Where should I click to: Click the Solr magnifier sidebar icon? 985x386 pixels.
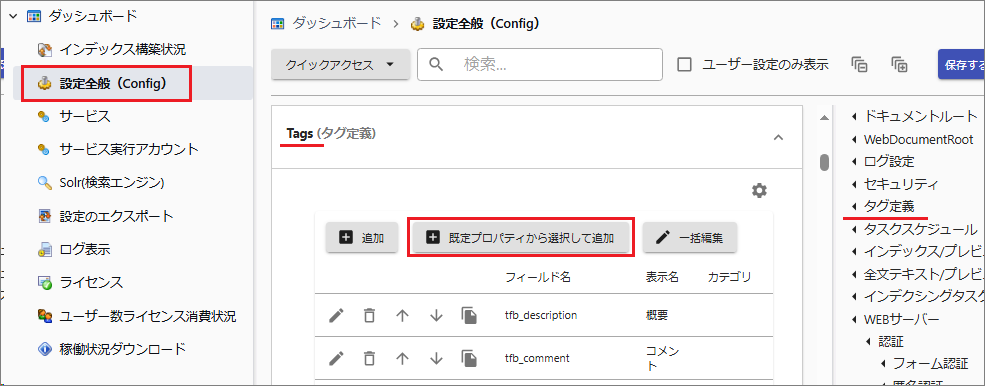(44, 183)
